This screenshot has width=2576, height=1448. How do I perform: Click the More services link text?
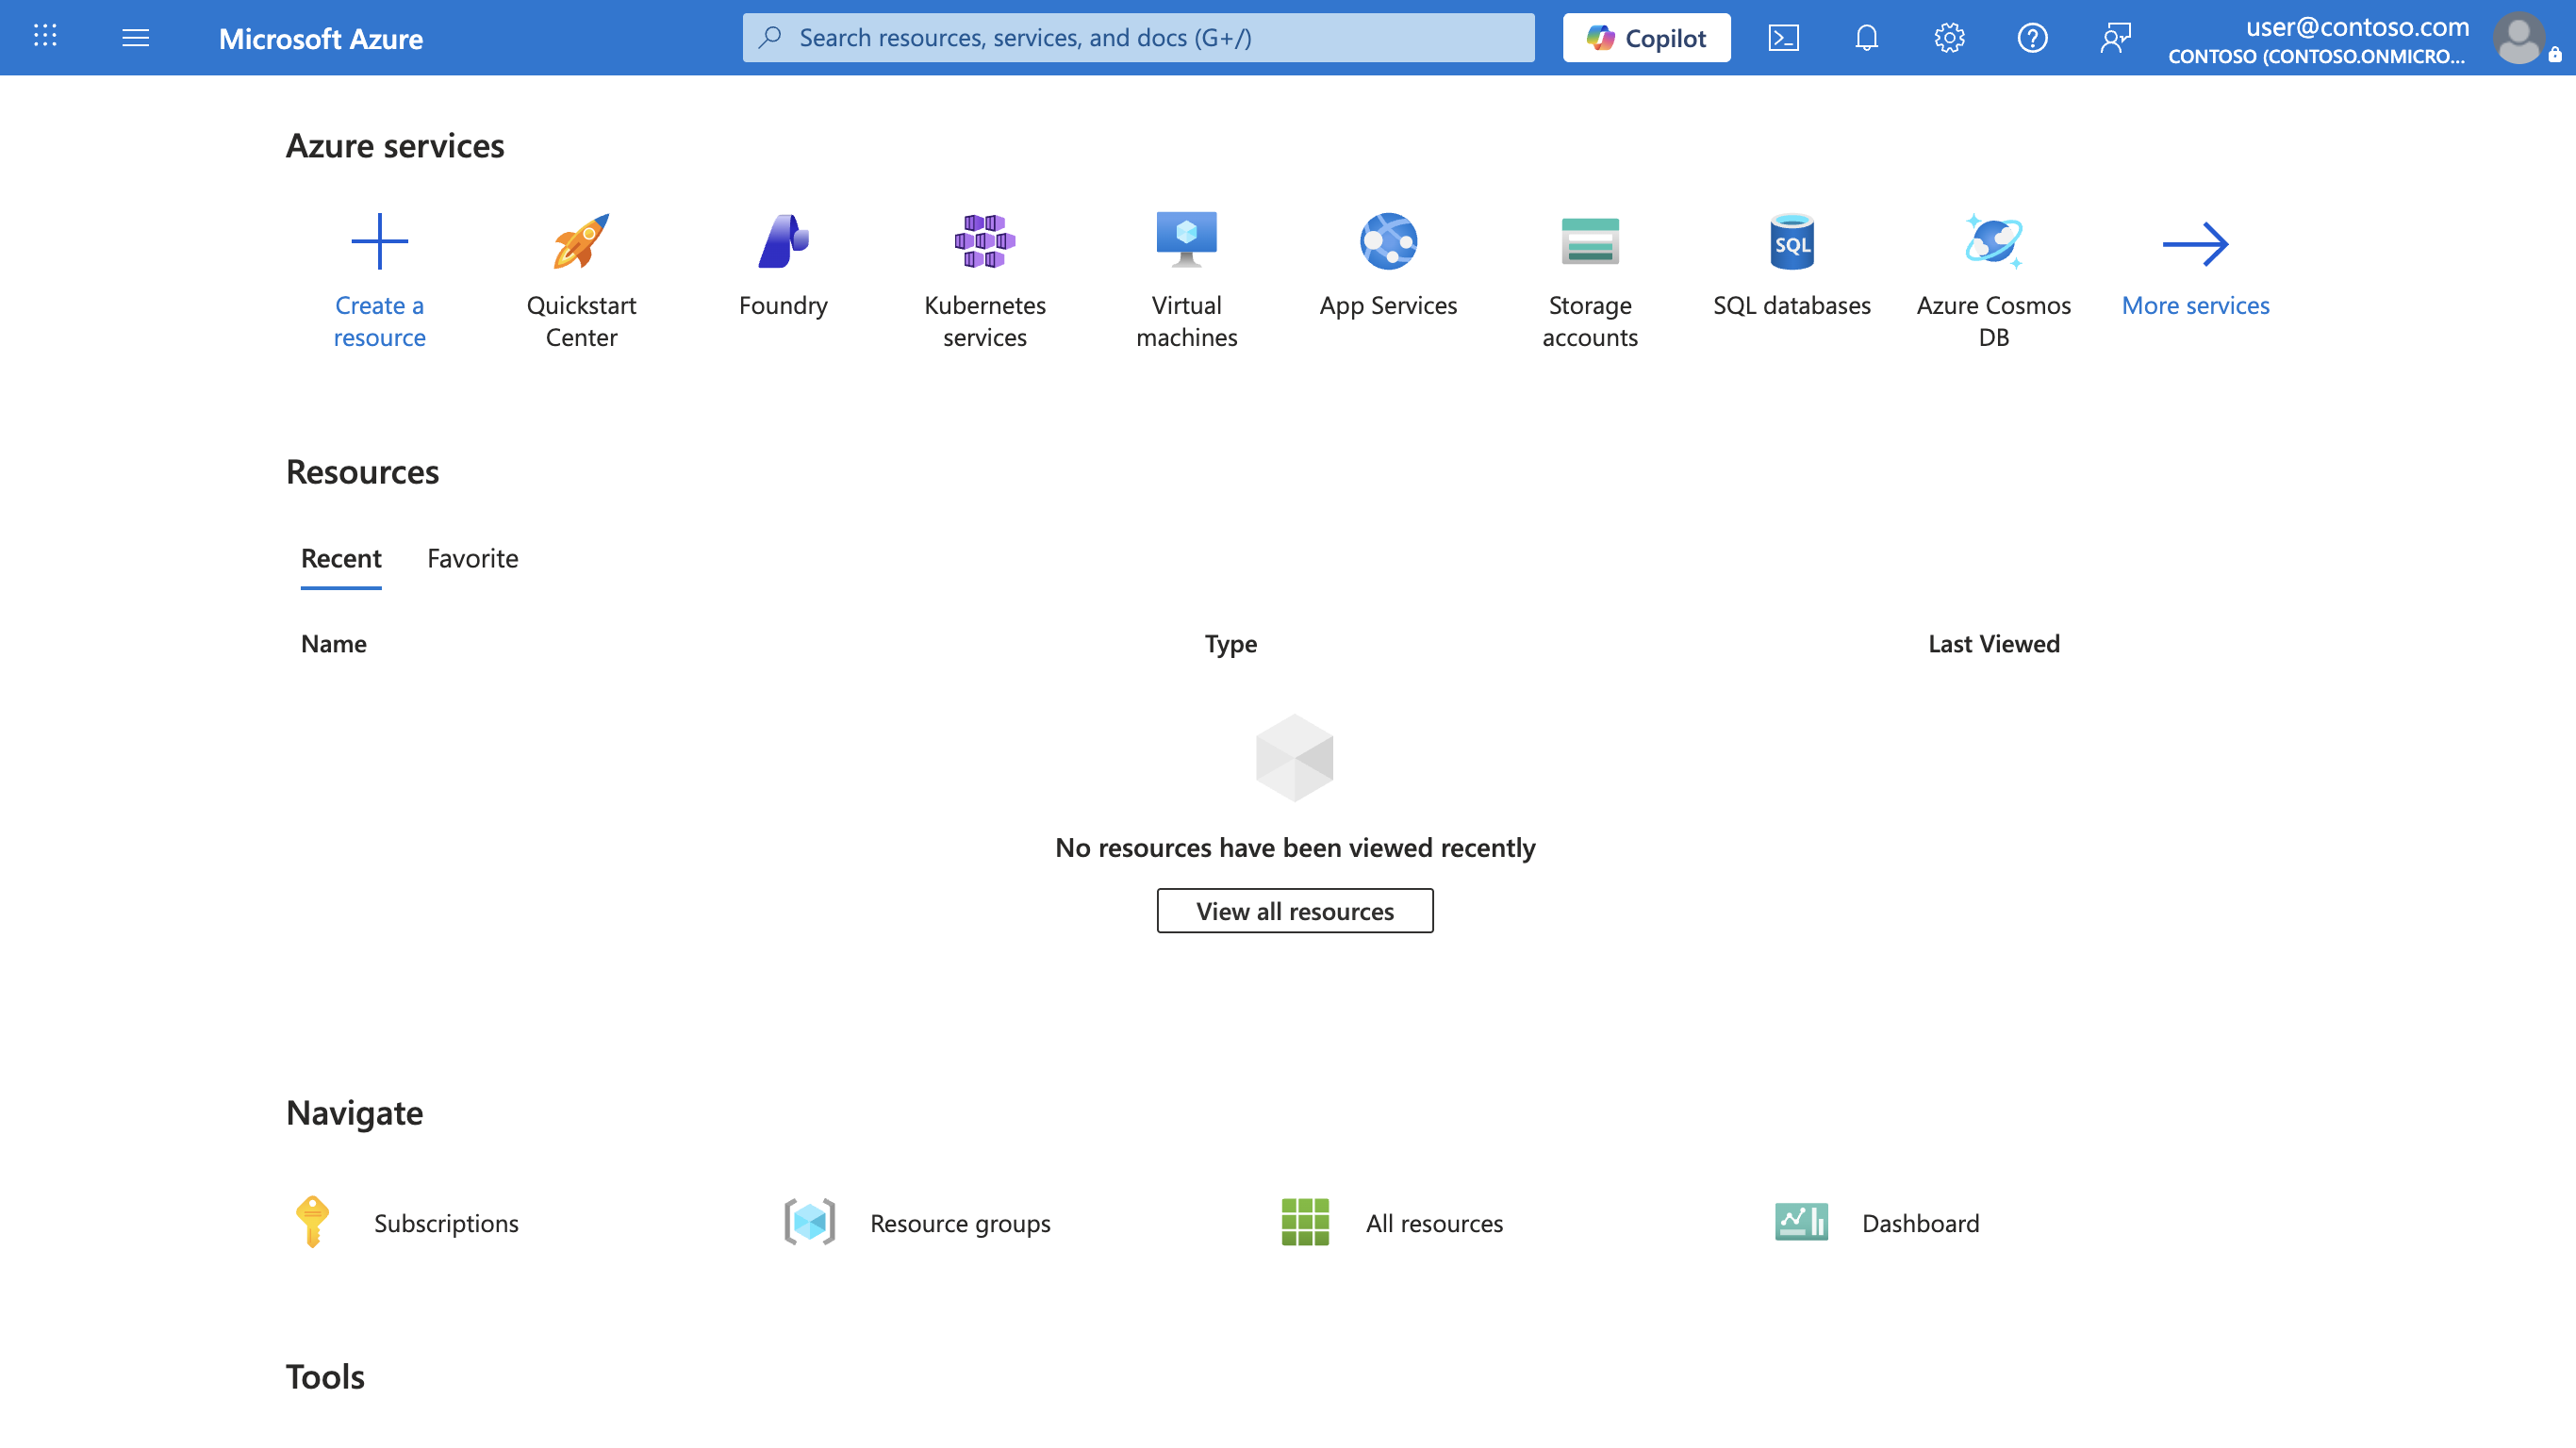(2195, 305)
